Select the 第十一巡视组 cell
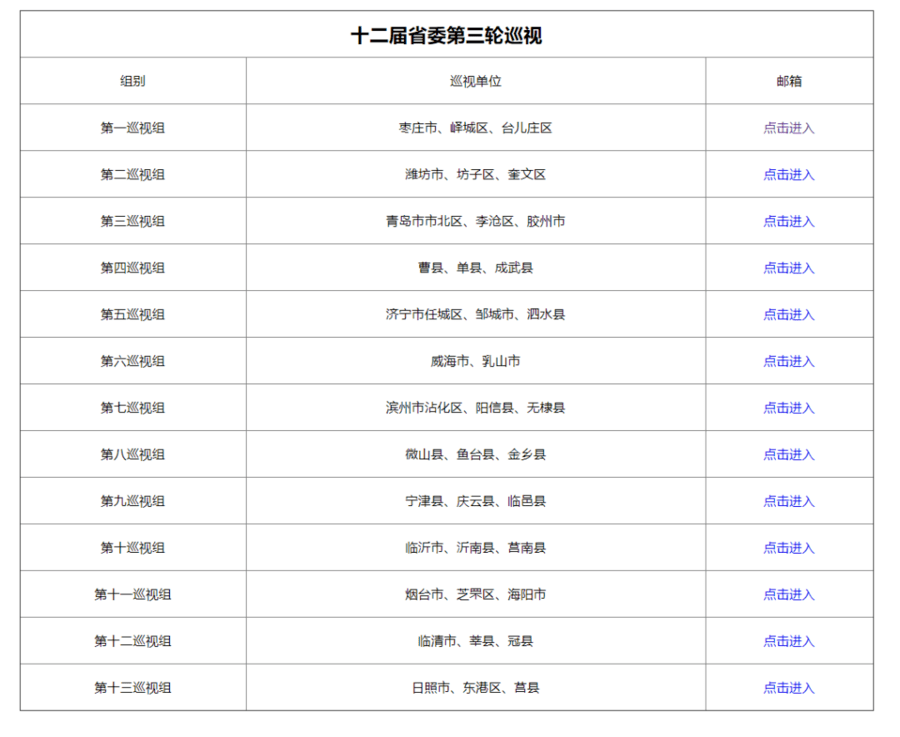Screen dimensions: 900x737 coord(133,595)
